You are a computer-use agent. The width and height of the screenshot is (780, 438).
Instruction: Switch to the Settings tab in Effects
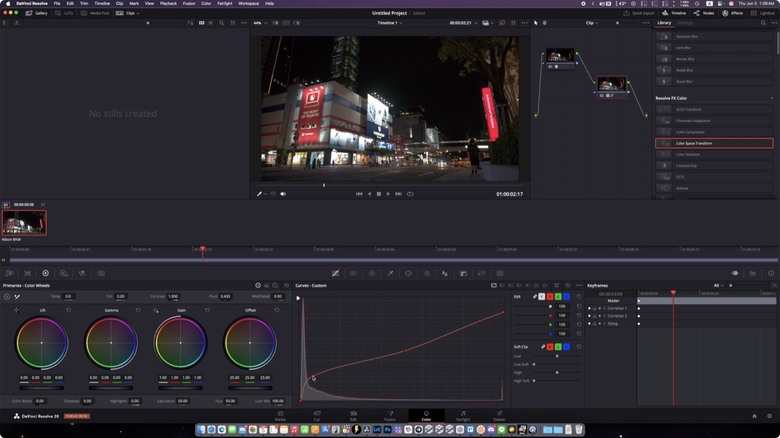point(684,23)
